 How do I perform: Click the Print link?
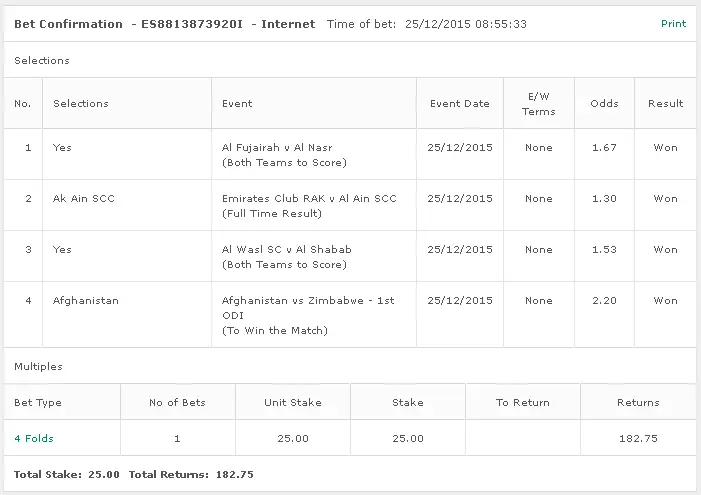pos(673,23)
